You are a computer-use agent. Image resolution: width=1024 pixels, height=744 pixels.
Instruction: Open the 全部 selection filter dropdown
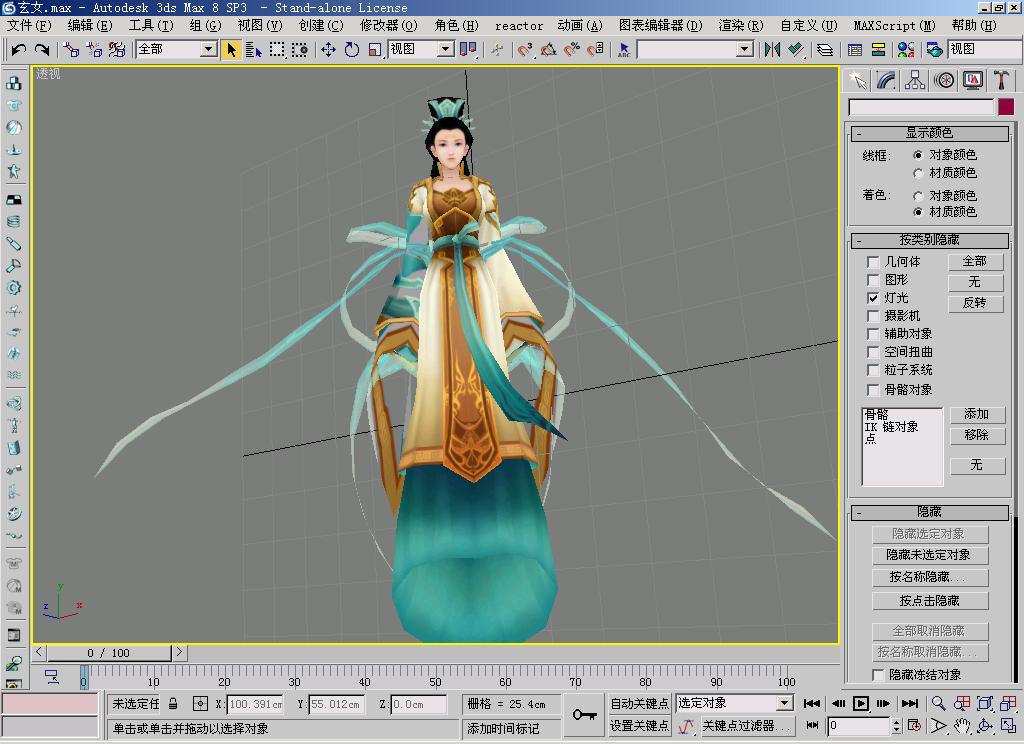(208, 49)
